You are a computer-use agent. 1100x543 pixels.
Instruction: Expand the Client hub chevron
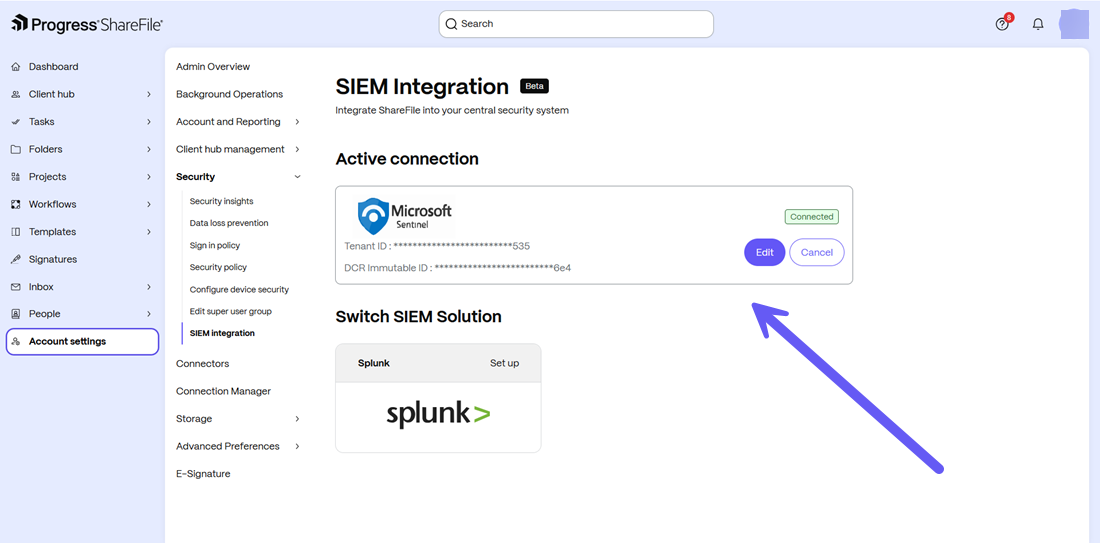point(149,94)
